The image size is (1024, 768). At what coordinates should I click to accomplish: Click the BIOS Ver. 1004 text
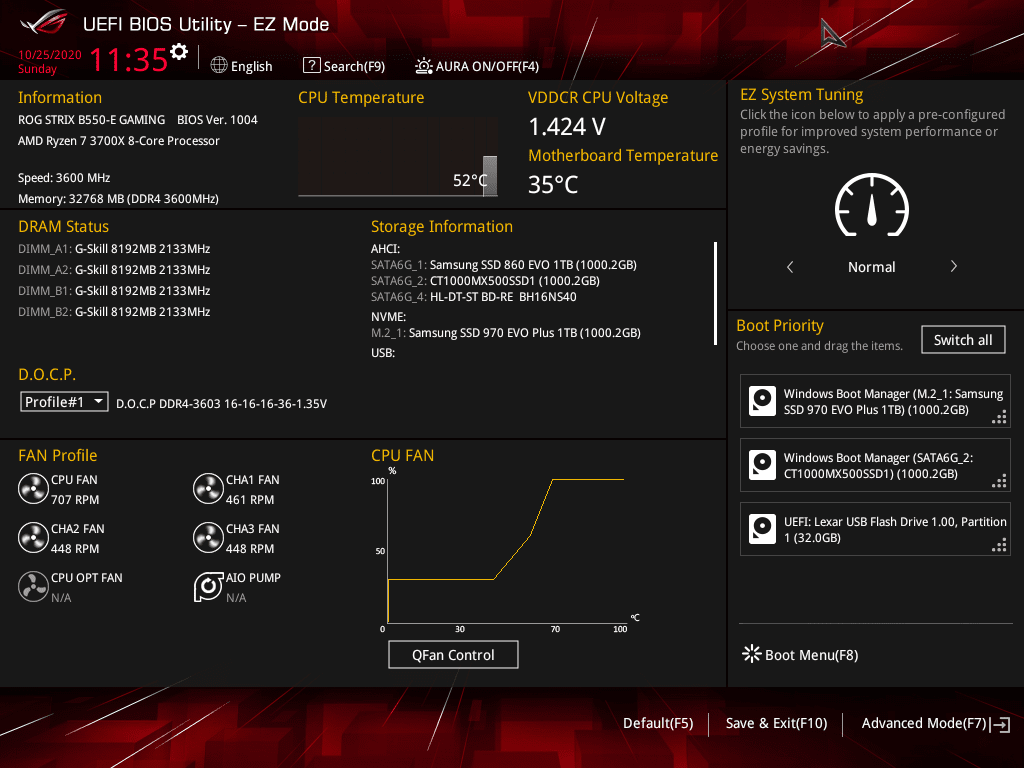click(x=217, y=120)
